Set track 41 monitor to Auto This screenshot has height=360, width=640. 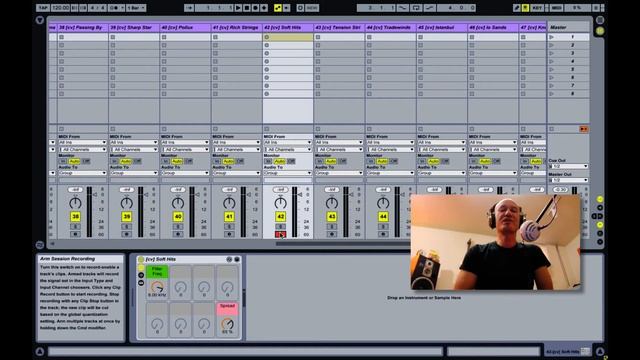pyautogui.click(x=229, y=161)
